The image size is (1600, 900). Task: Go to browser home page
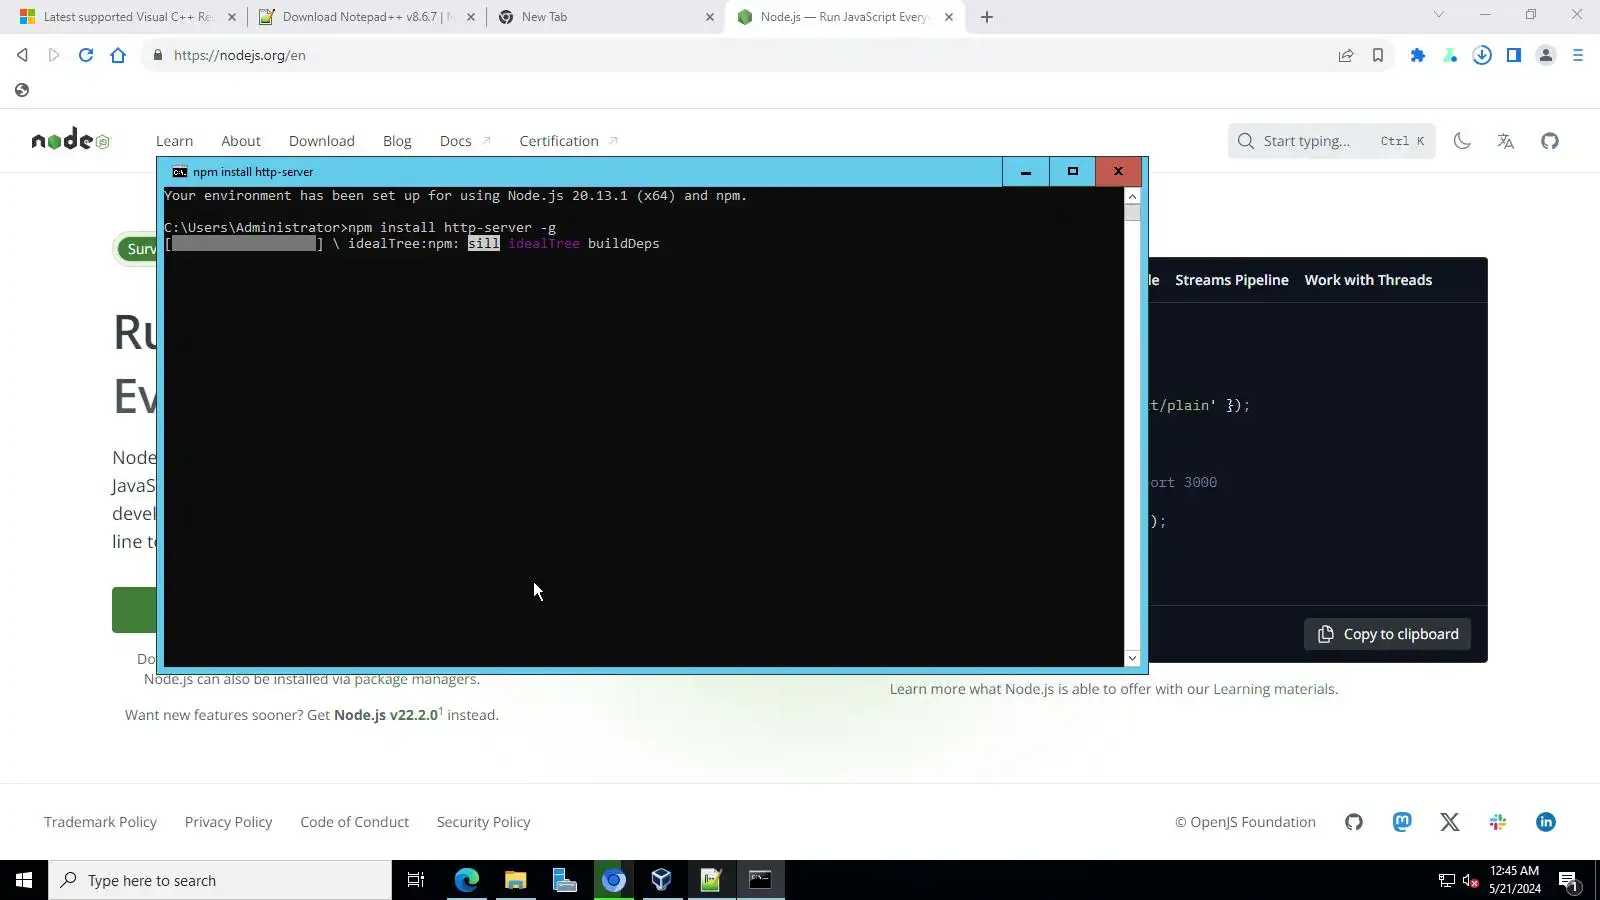118,55
